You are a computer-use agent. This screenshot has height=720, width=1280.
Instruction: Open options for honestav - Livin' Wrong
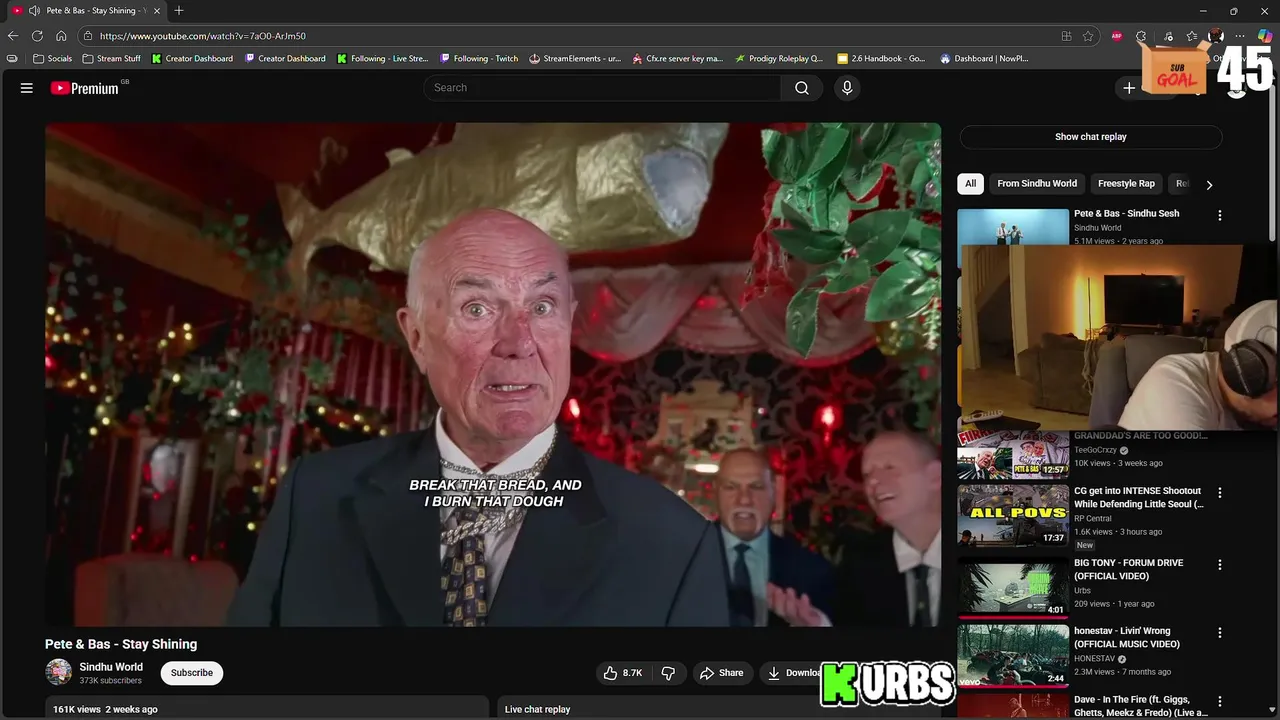(1219, 633)
